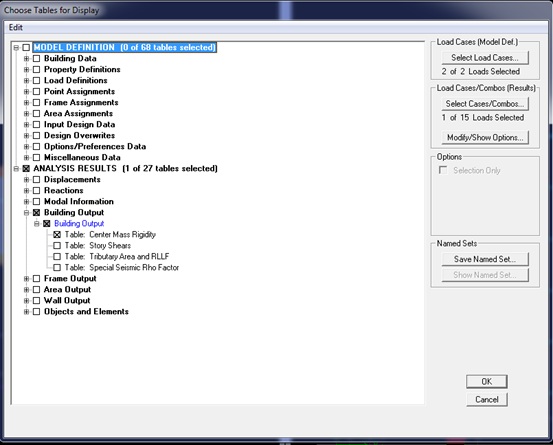Uncheck the Center Mass Rigidity table
553x445 pixels.
[x=57, y=234]
